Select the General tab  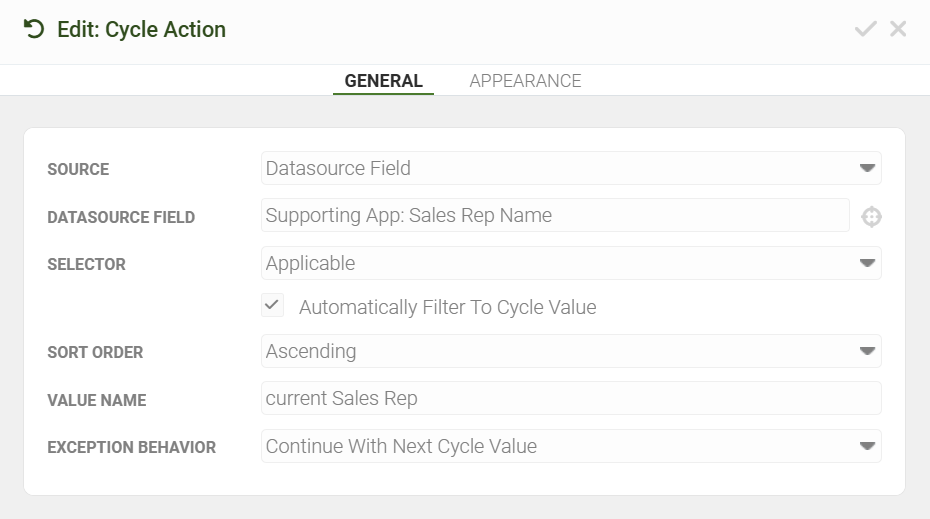click(x=383, y=81)
